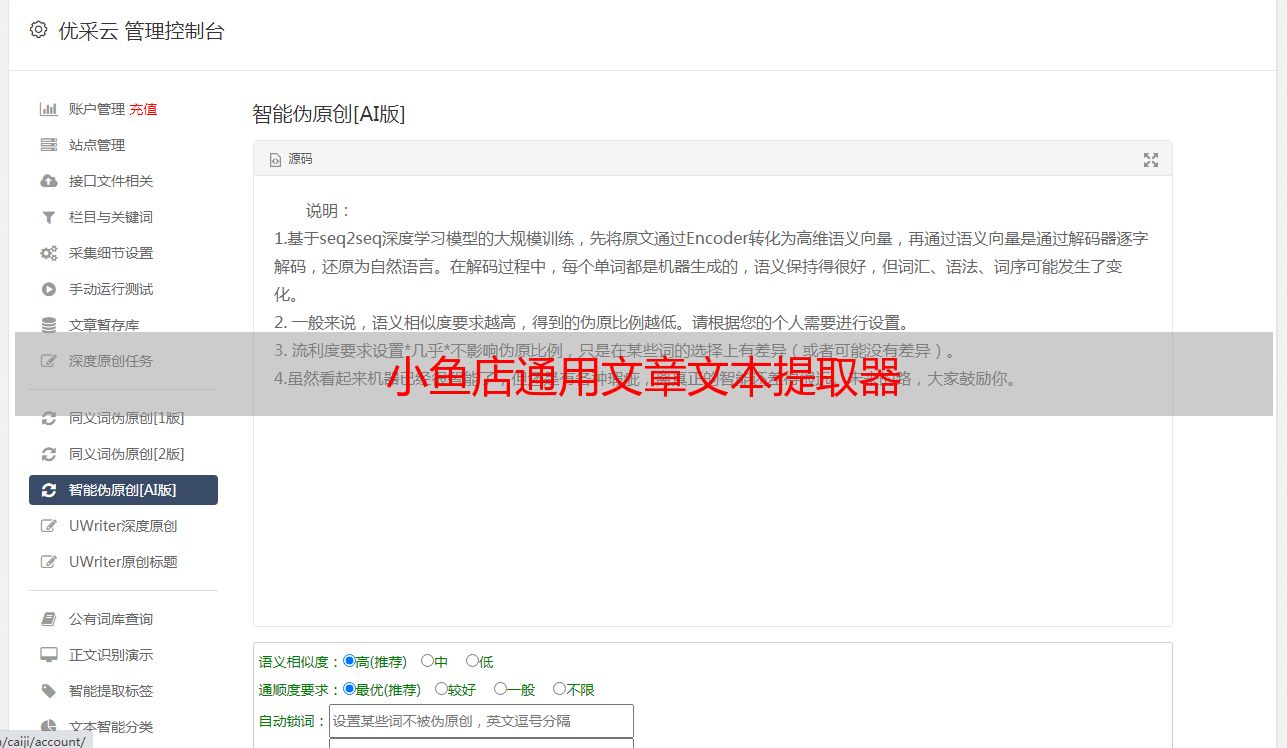Click the edit icon for UWriter原创标题
The image size is (1287, 748).
pos(48,562)
